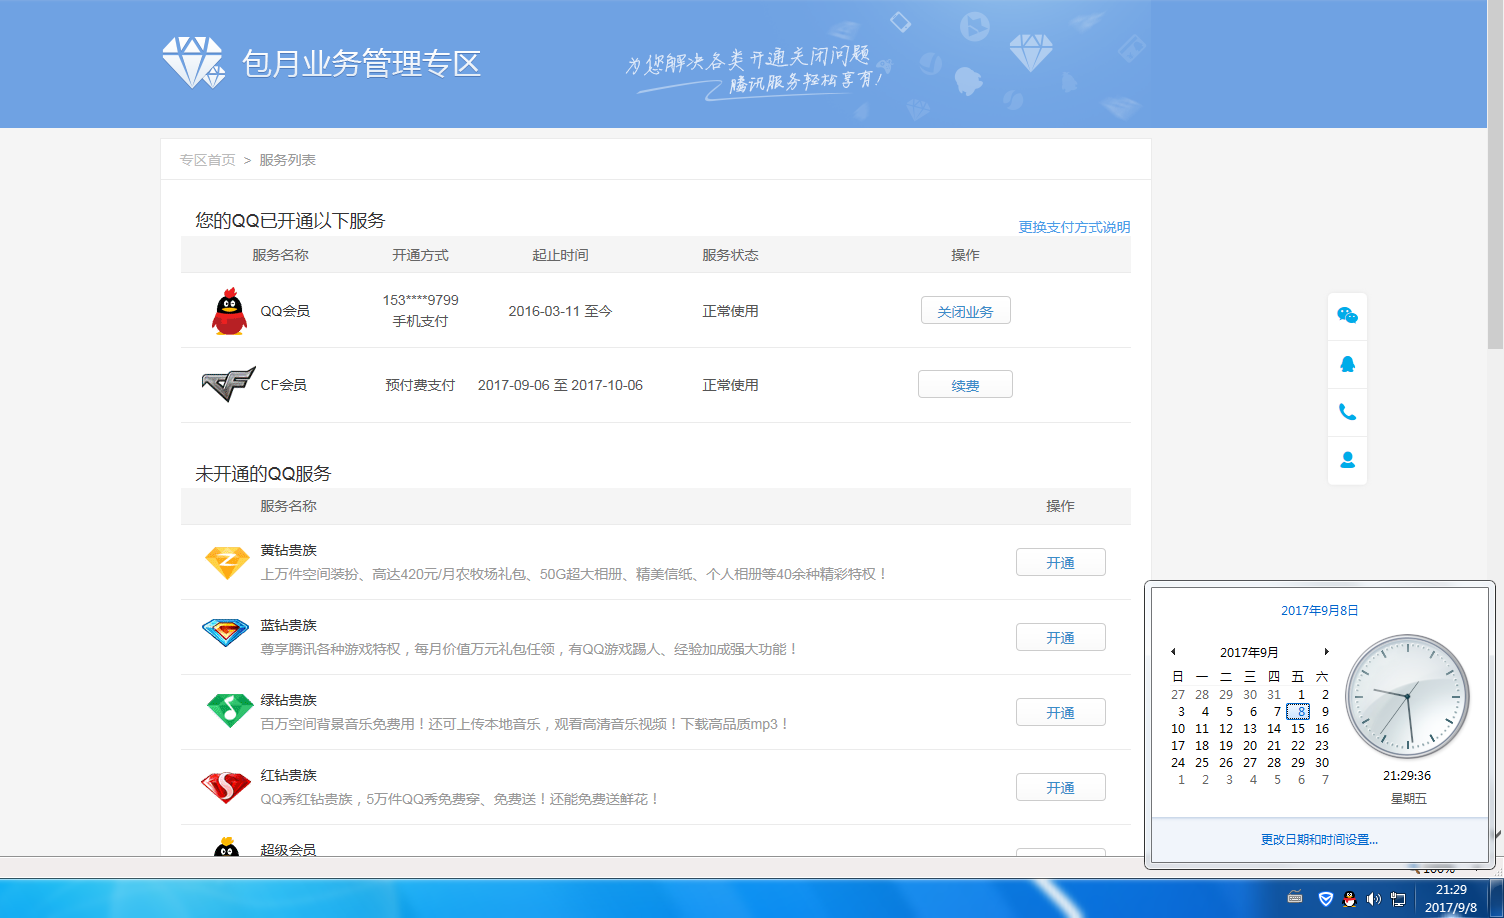Click the QQ会员 penguin icon
The height and width of the screenshot is (918, 1504).
[x=229, y=311]
